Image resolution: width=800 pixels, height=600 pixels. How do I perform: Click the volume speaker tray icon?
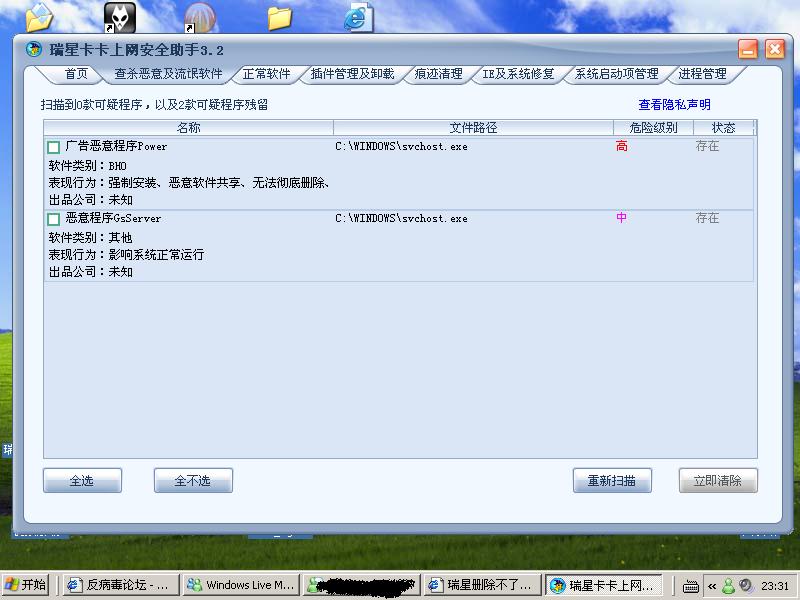coord(746,585)
